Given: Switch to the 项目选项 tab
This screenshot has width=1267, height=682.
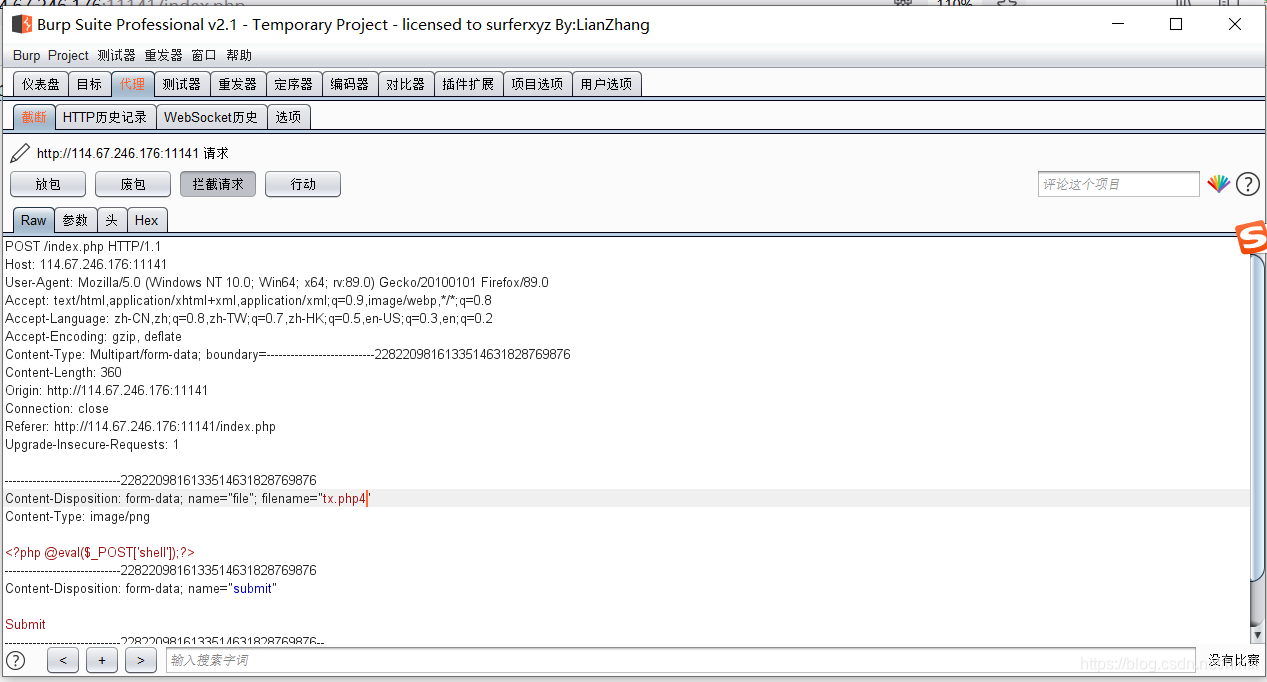Looking at the screenshot, I should (537, 85).
